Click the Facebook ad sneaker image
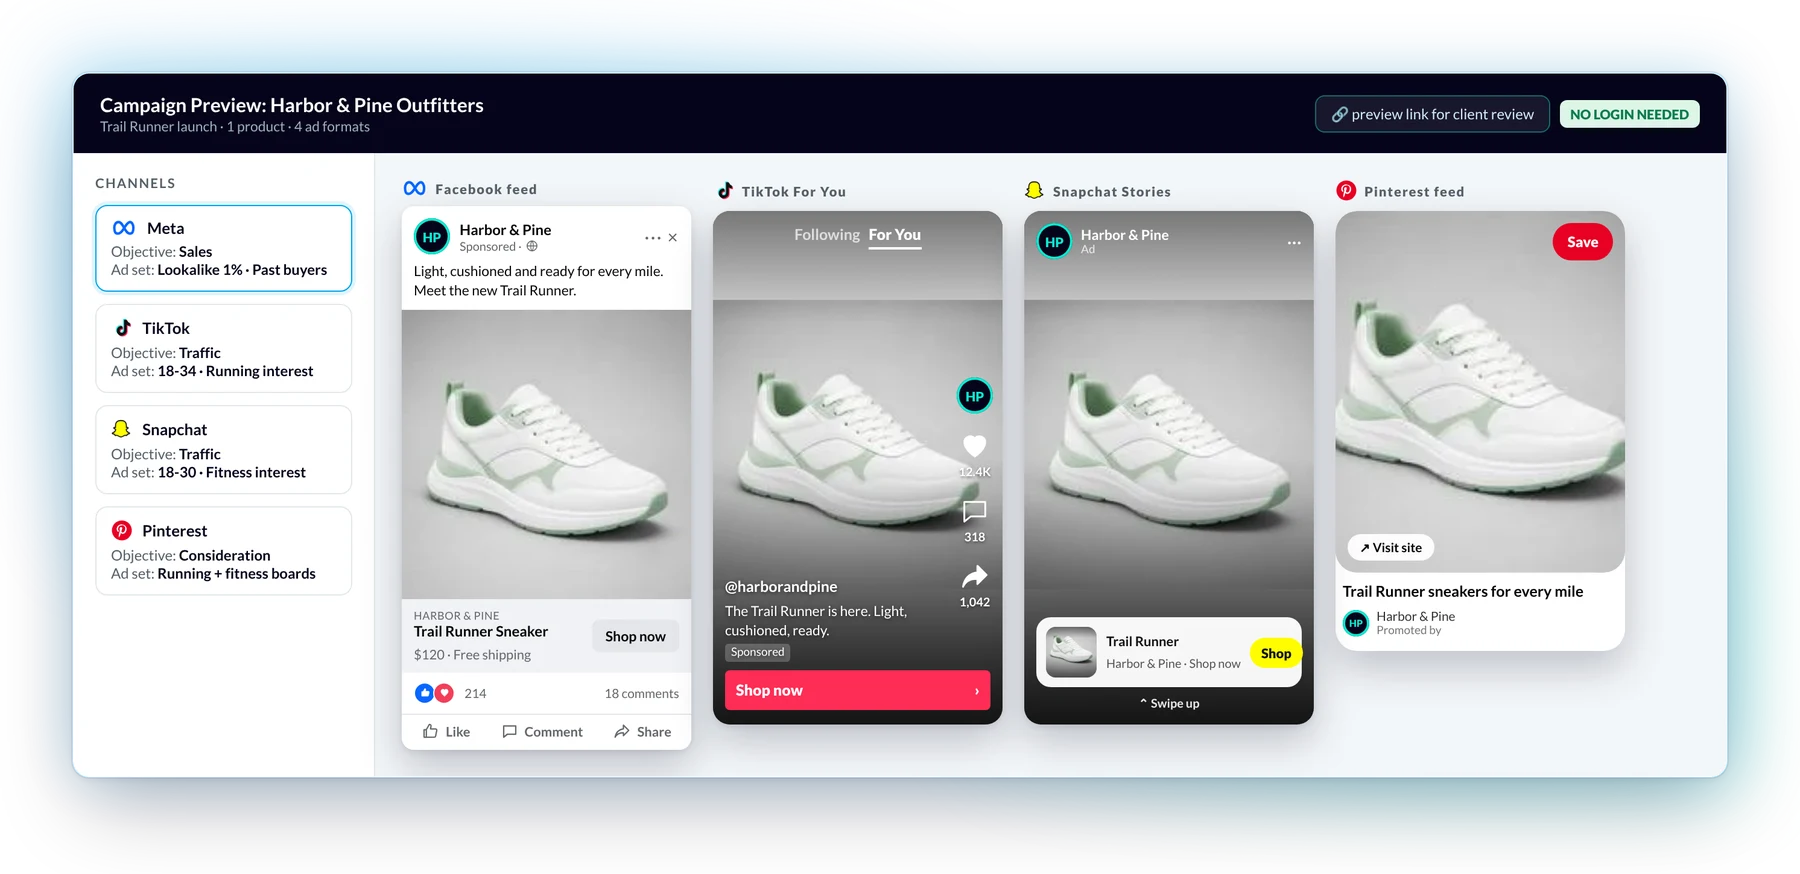 click(x=546, y=454)
